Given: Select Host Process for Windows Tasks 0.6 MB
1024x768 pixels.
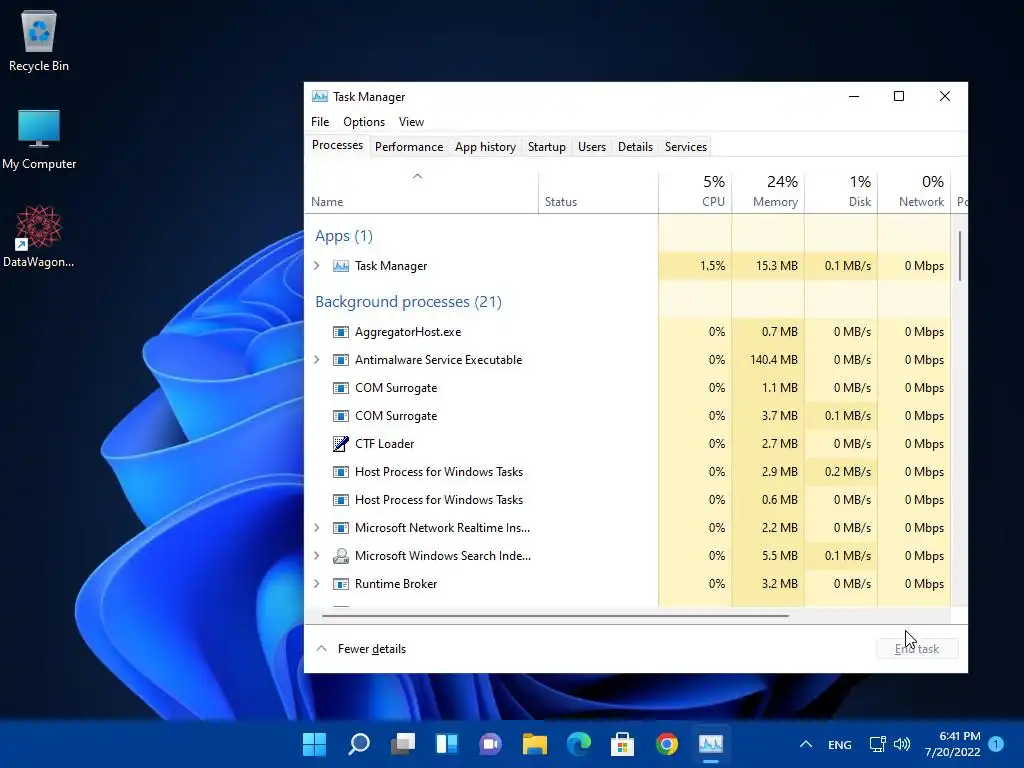Looking at the screenshot, I should tap(628, 500).
